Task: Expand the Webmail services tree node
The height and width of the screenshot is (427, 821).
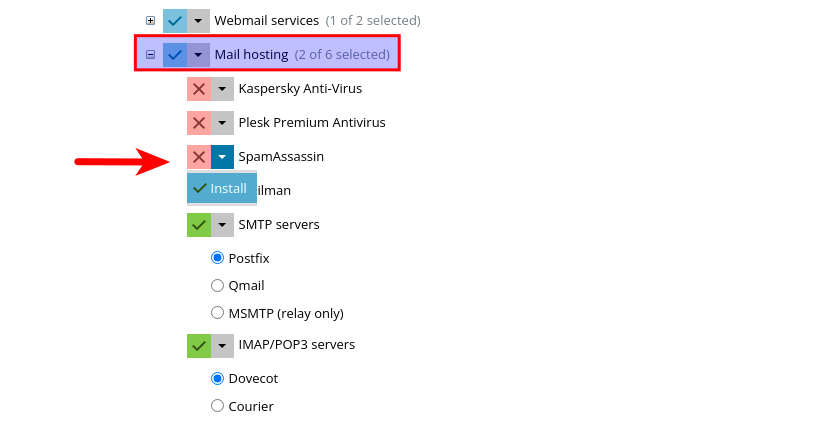Action: pos(150,20)
